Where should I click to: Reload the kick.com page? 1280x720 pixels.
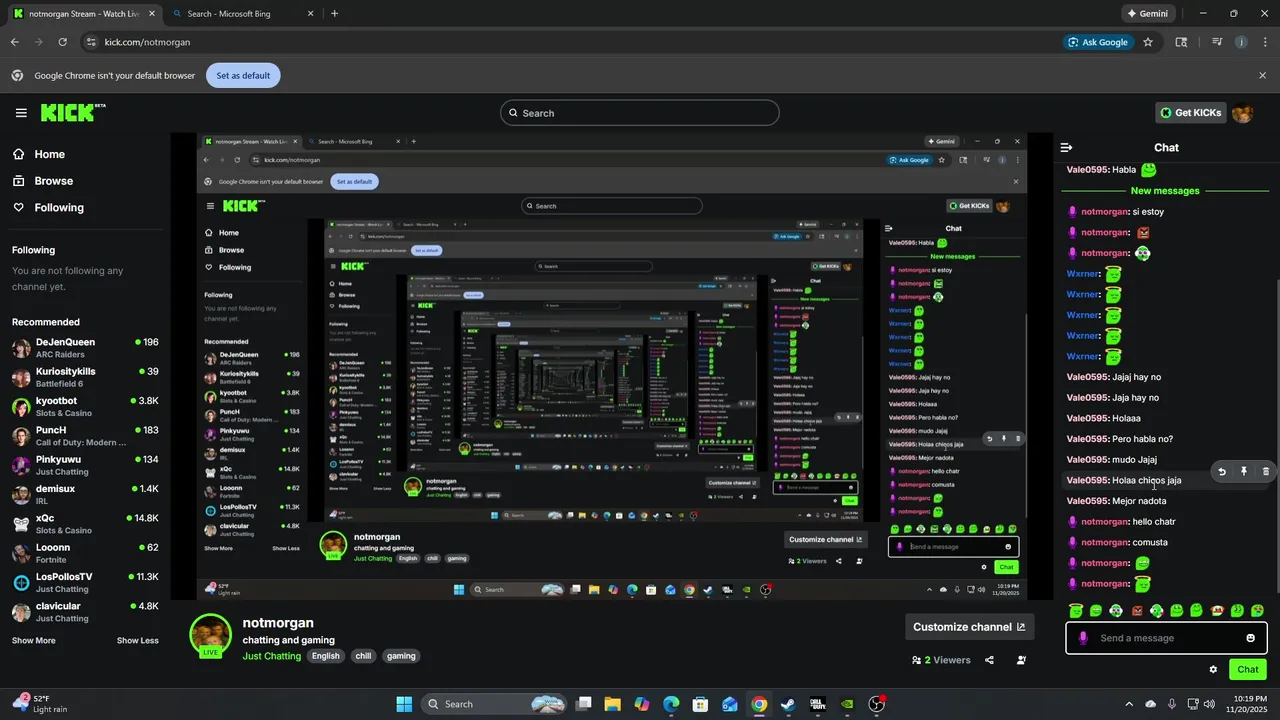(62, 42)
